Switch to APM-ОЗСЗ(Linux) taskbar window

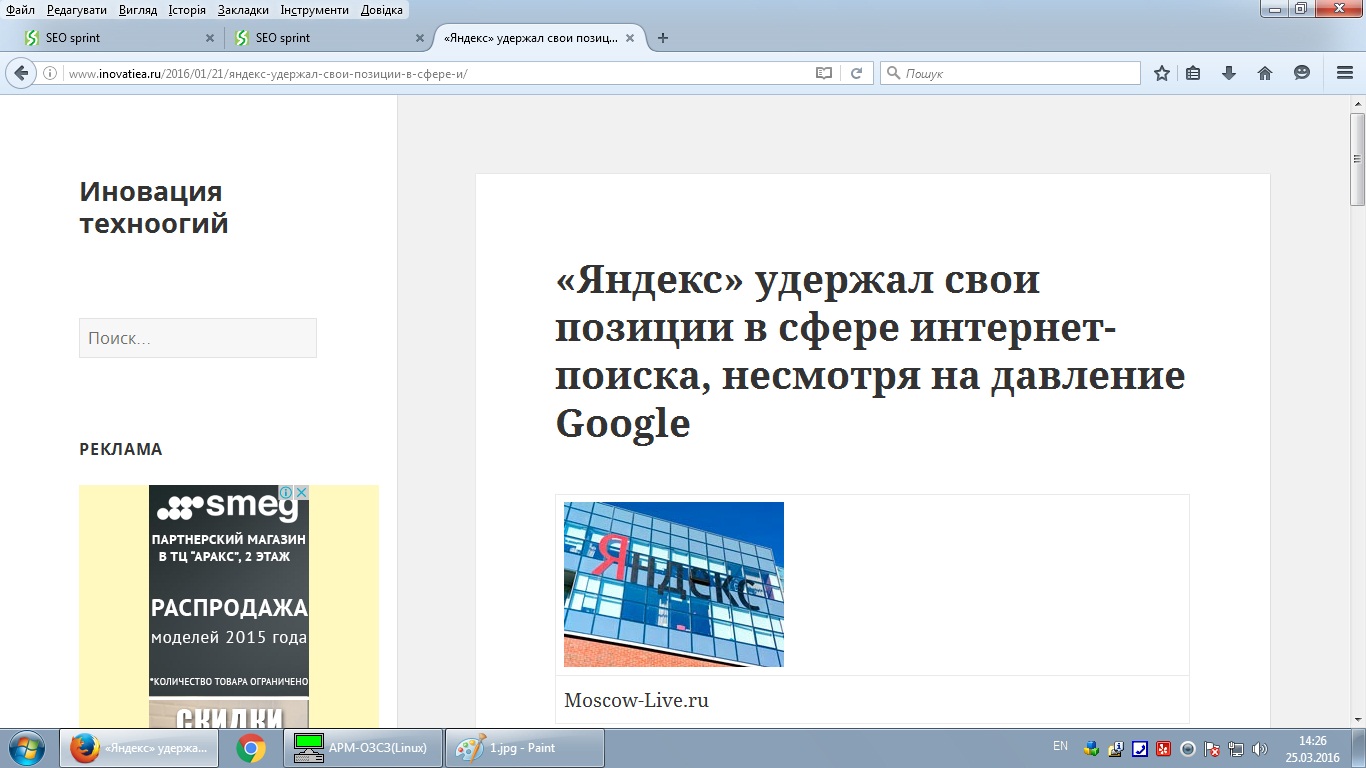pyautogui.click(x=364, y=748)
